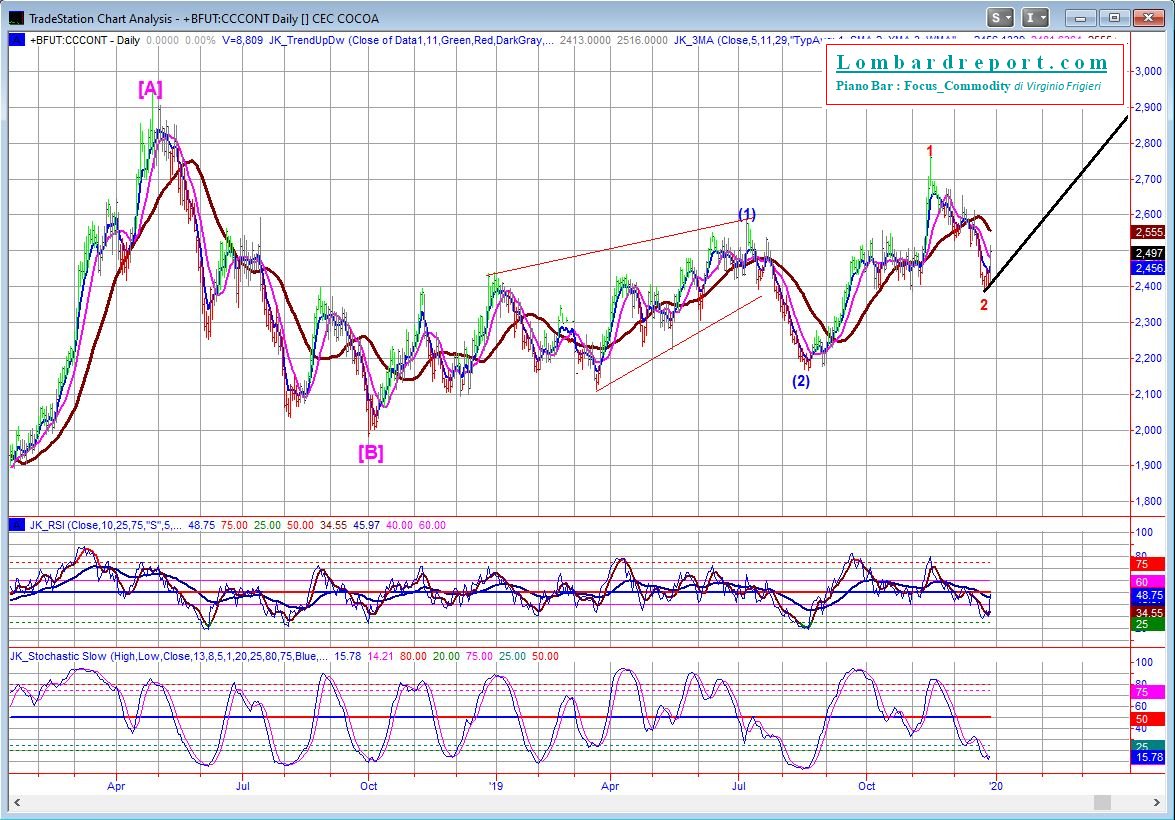Select the red 1 wave label
This screenshot has height=820, width=1175.
coord(930,152)
